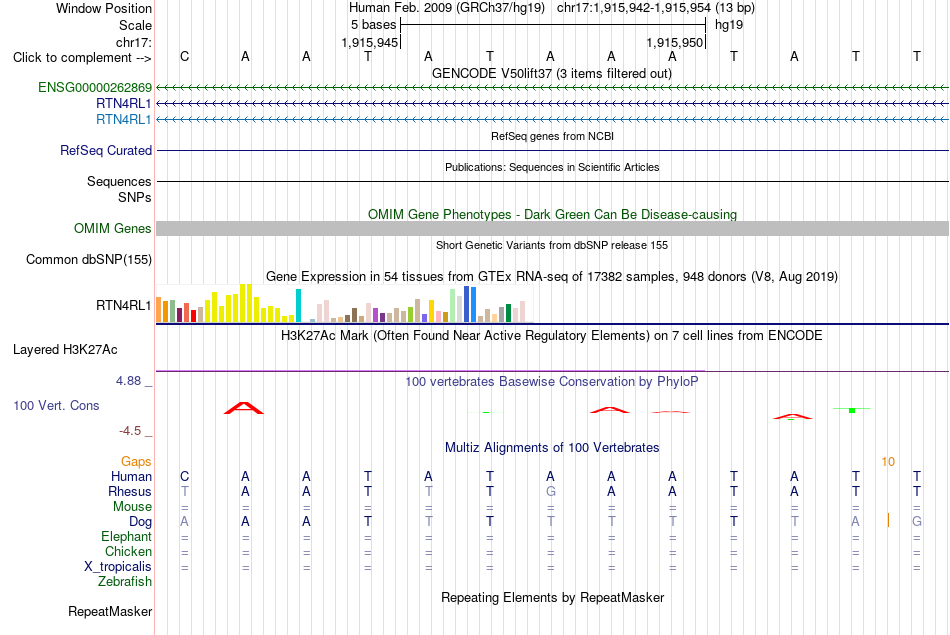Viewport: 950px width, 635px height.
Task: Click the orange '10' gap count
Action: coord(888,462)
